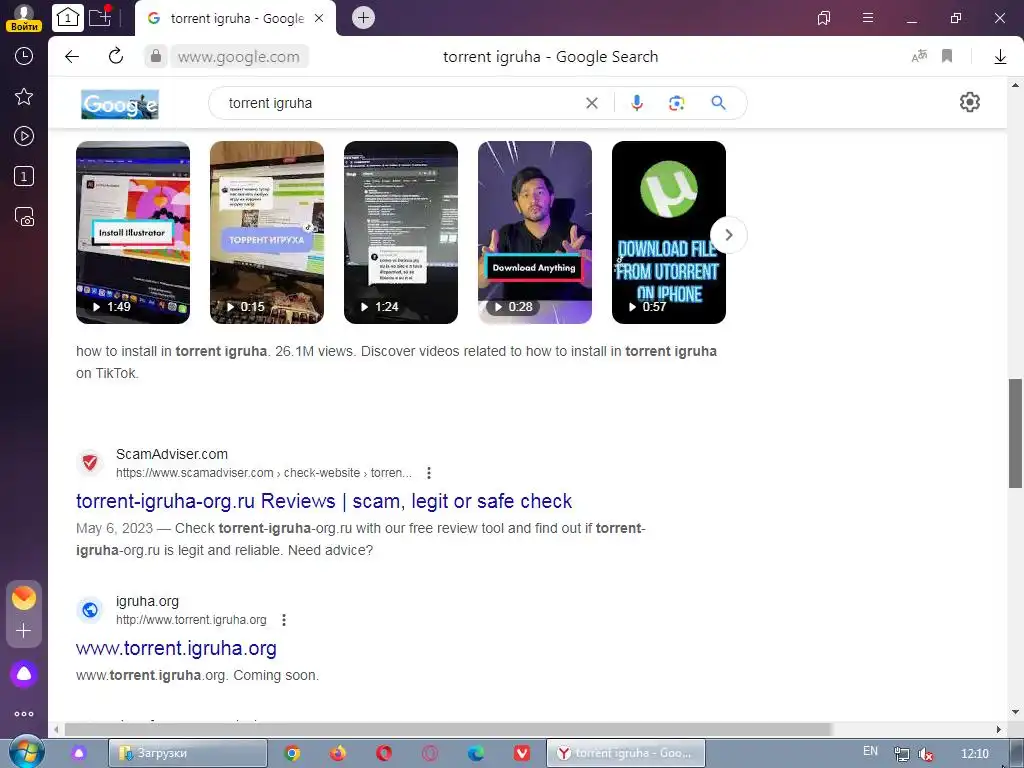Open the history clock icon in sidebar
Image resolution: width=1024 pixels, height=768 pixels.
(x=24, y=56)
